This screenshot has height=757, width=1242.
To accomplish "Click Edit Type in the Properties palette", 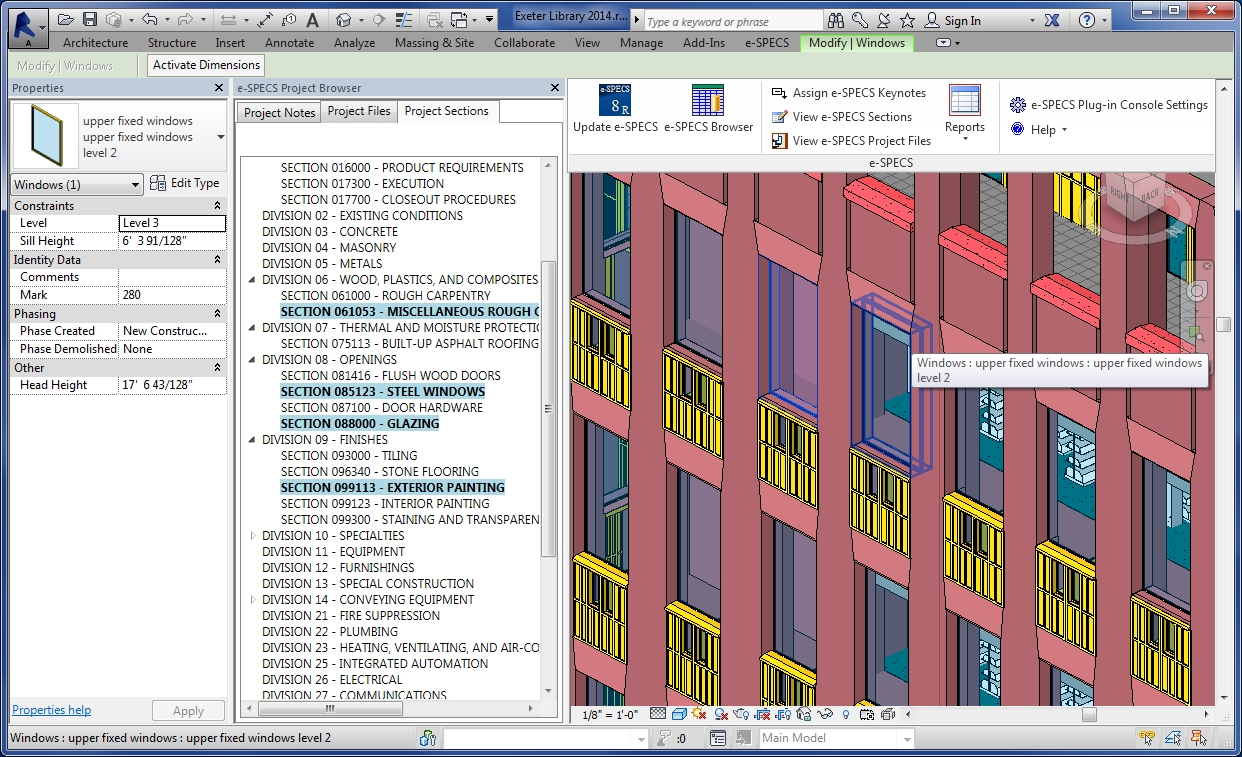I will pyautogui.click(x=186, y=183).
